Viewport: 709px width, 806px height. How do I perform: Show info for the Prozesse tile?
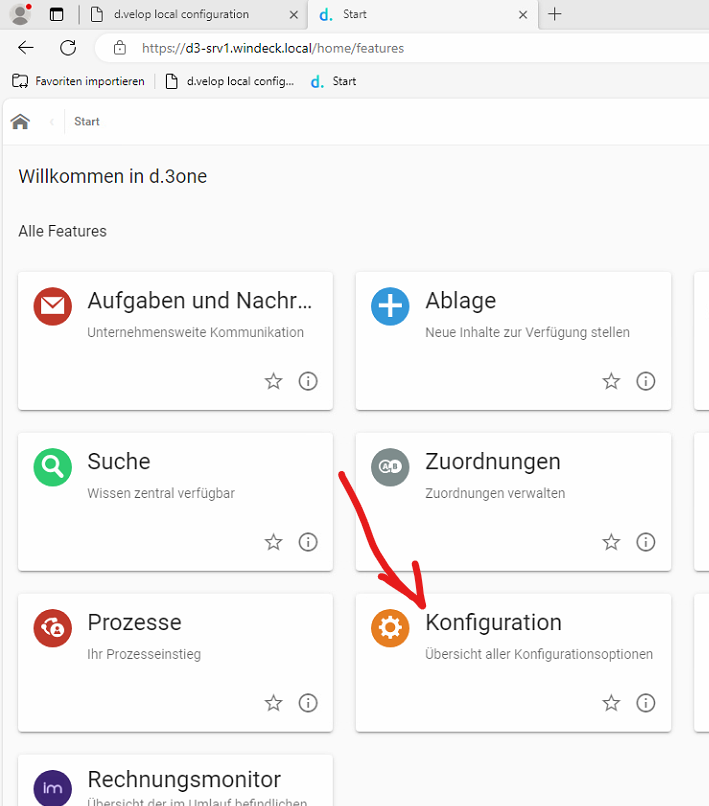(x=308, y=703)
